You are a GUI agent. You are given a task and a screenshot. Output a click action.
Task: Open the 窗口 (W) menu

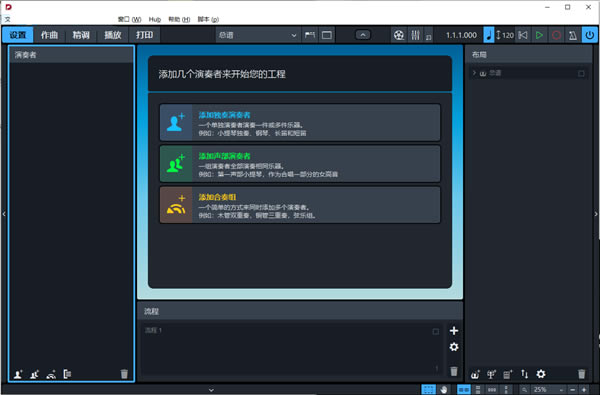coord(129,19)
